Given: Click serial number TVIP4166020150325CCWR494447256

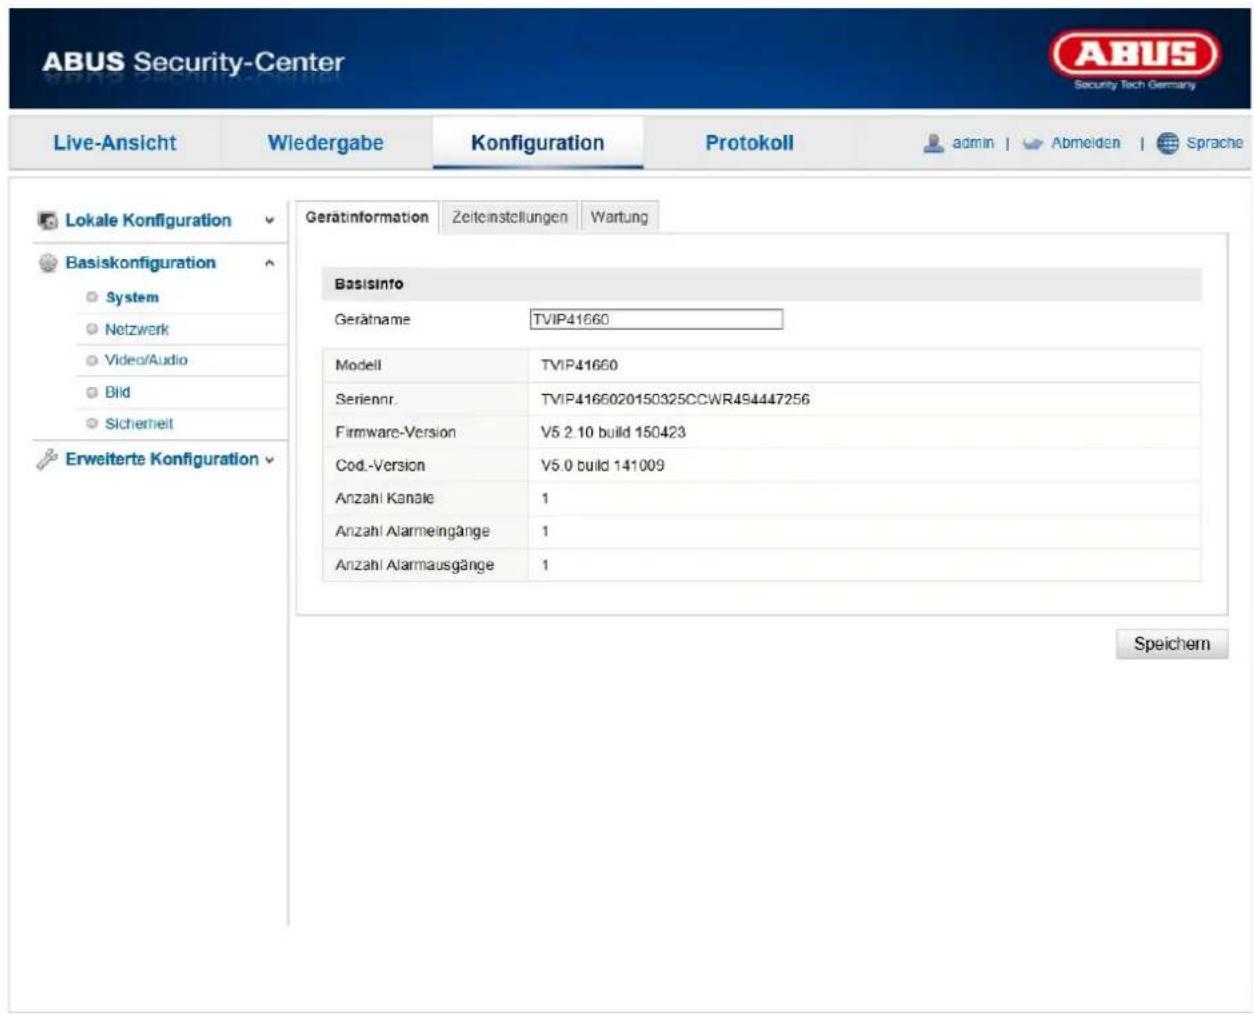Looking at the screenshot, I should (675, 399).
